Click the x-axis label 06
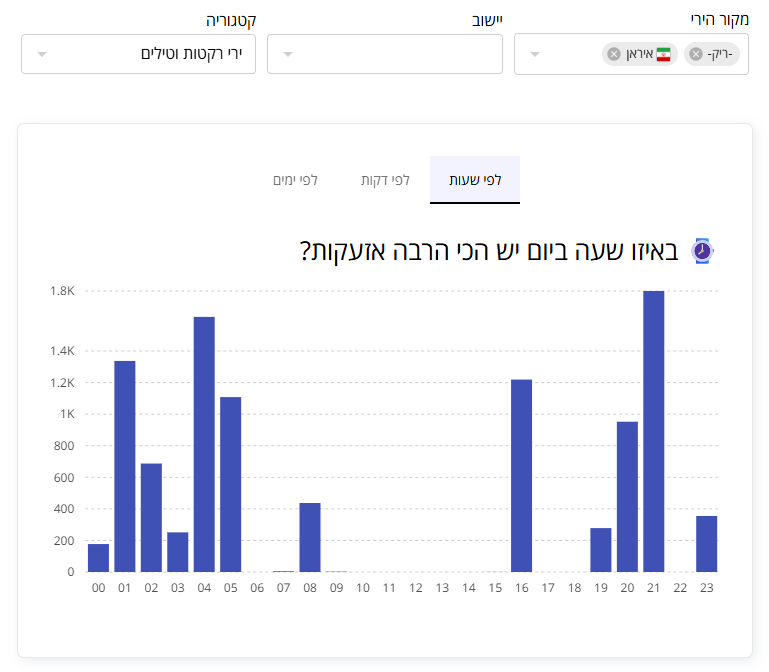Viewport: 769px width, 672px height. (x=257, y=588)
